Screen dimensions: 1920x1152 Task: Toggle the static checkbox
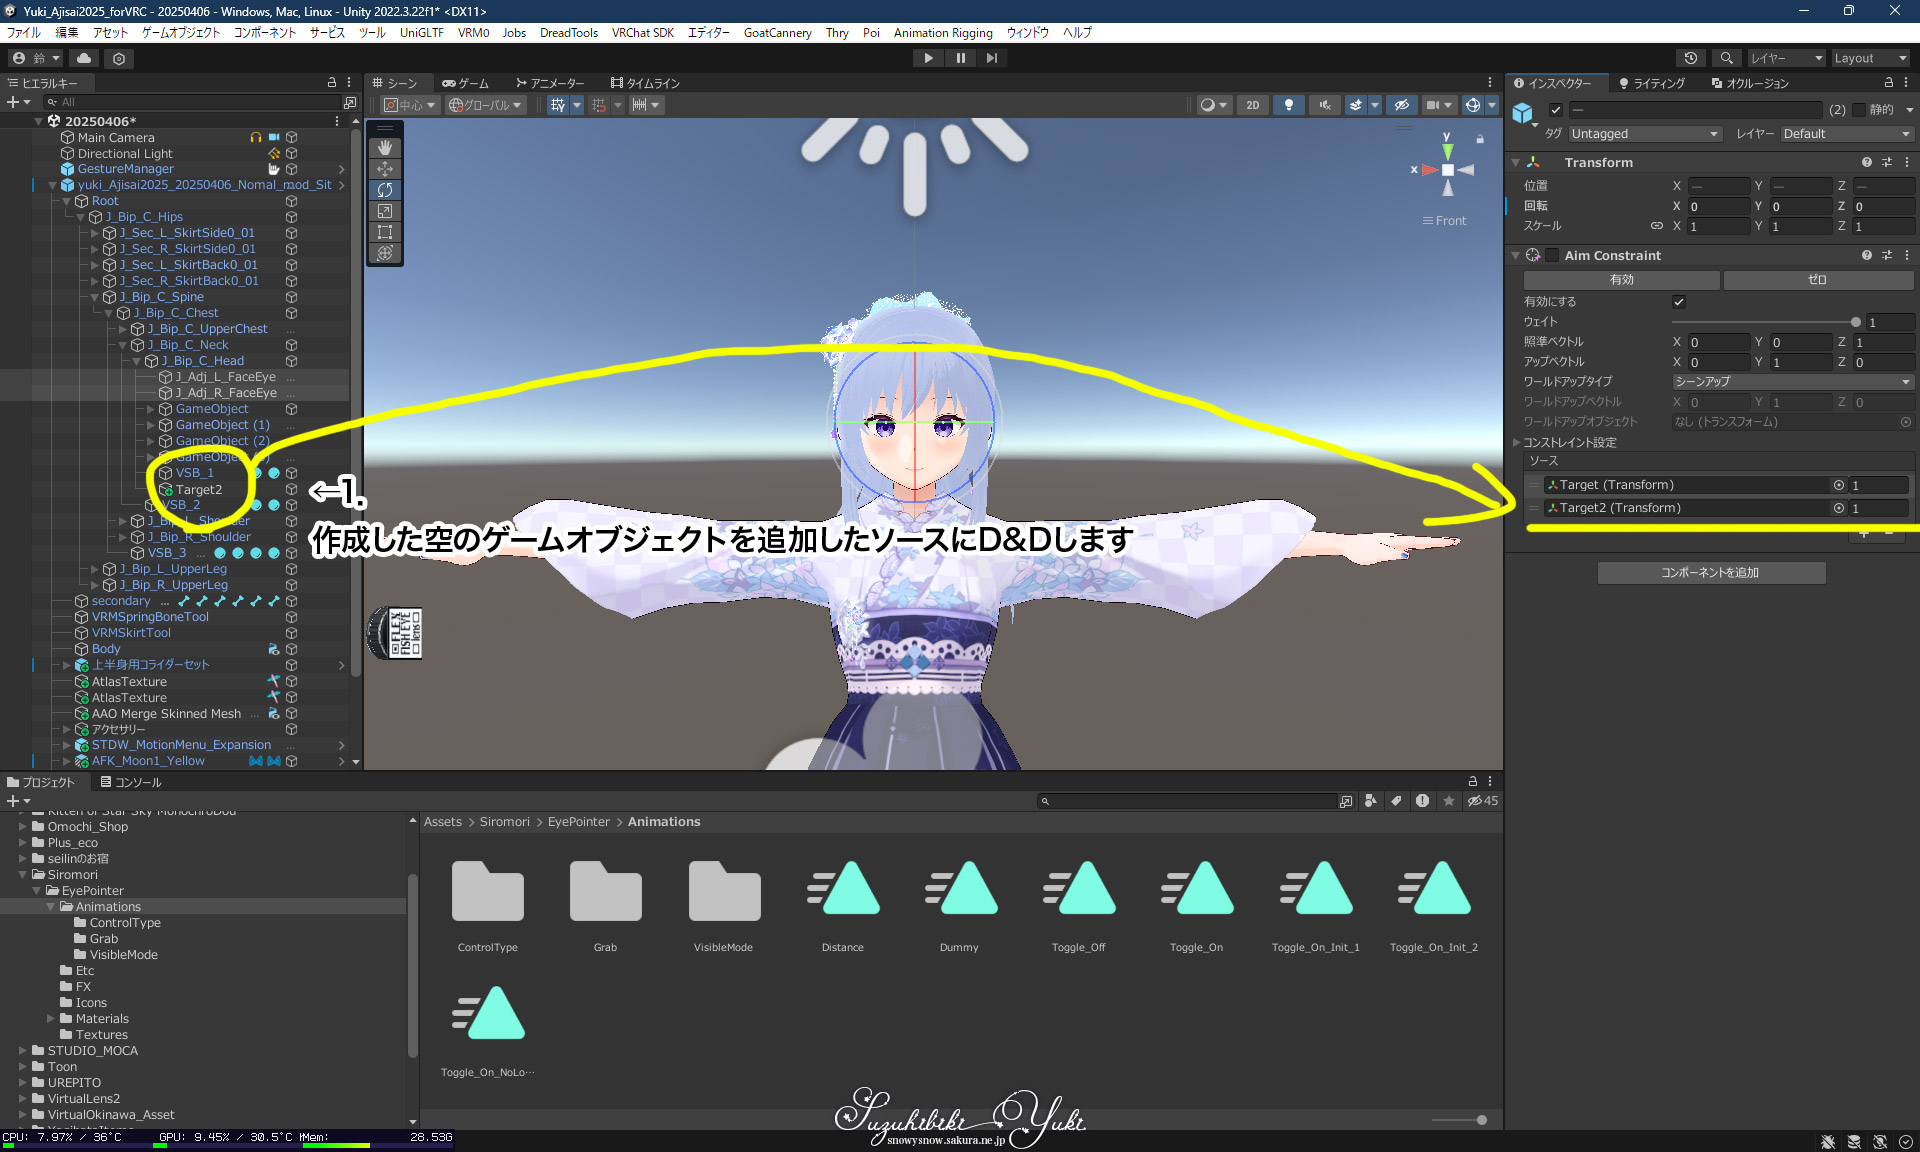coord(1859,110)
